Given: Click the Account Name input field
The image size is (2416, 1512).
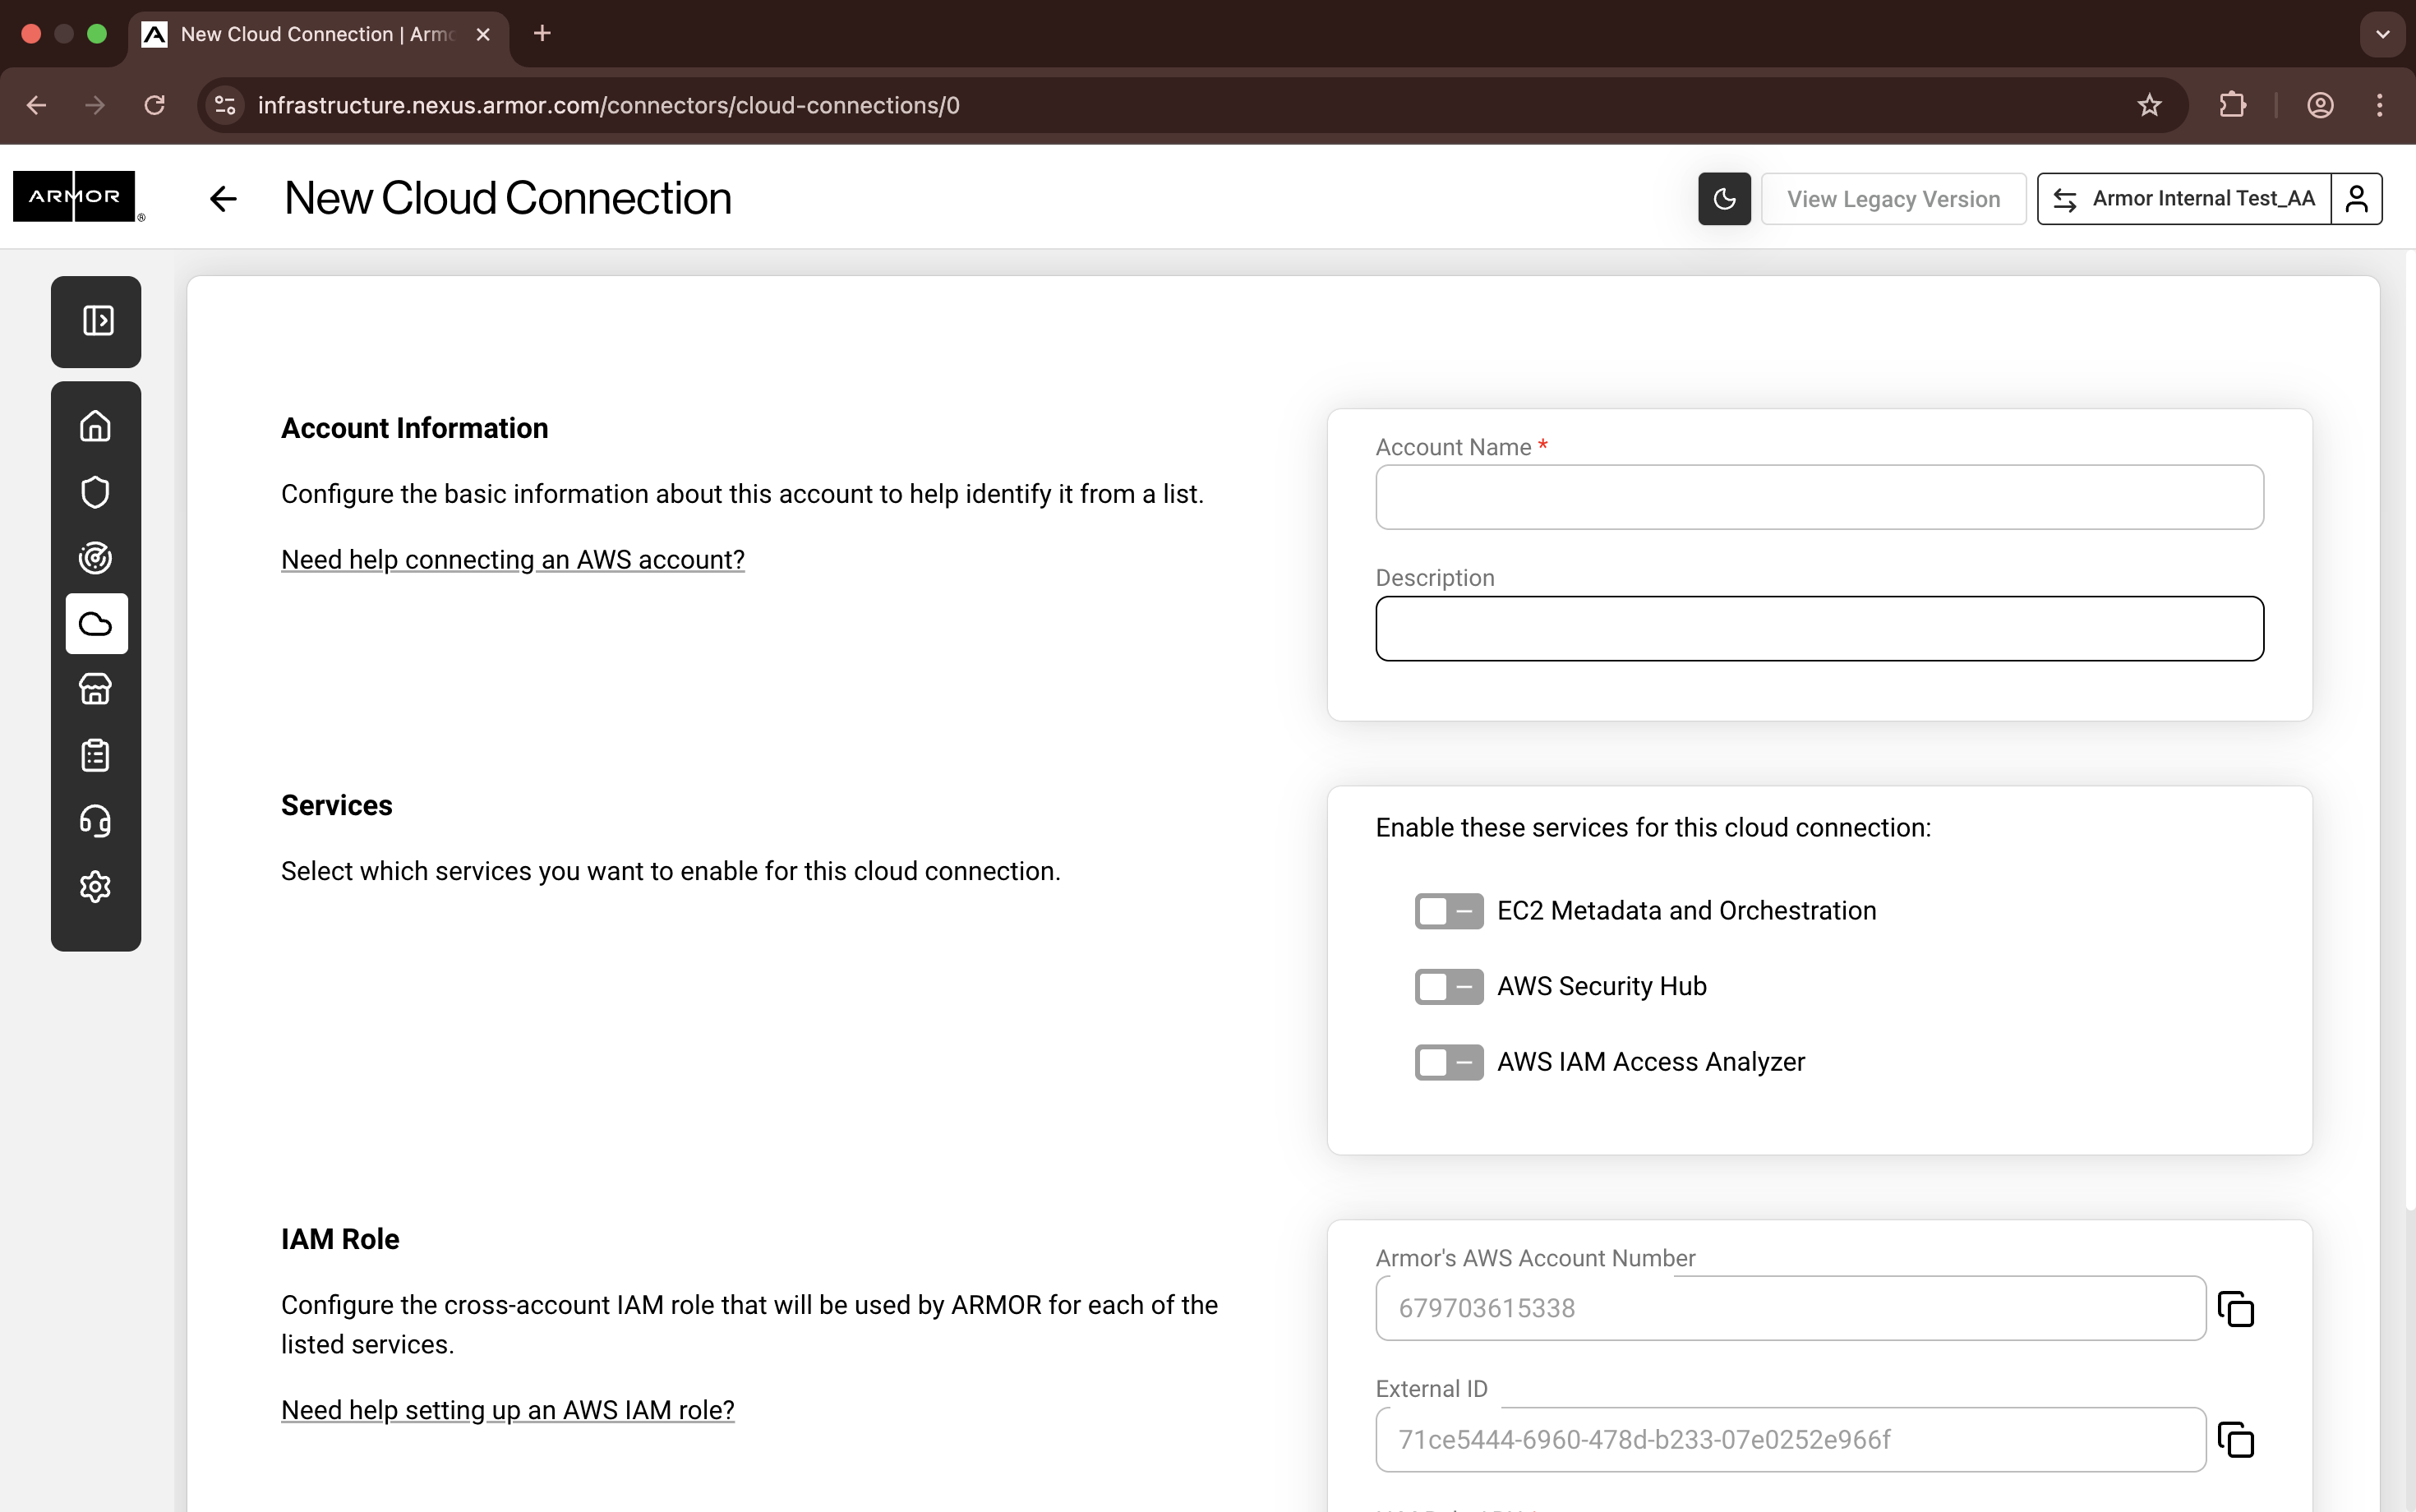Looking at the screenshot, I should (1819, 497).
